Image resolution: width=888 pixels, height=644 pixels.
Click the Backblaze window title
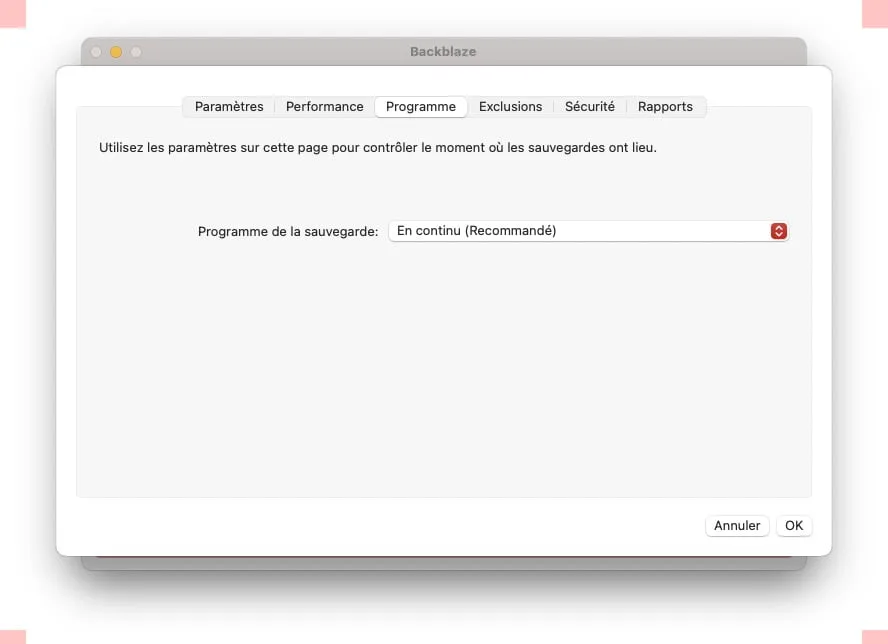pyautogui.click(x=443, y=51)
